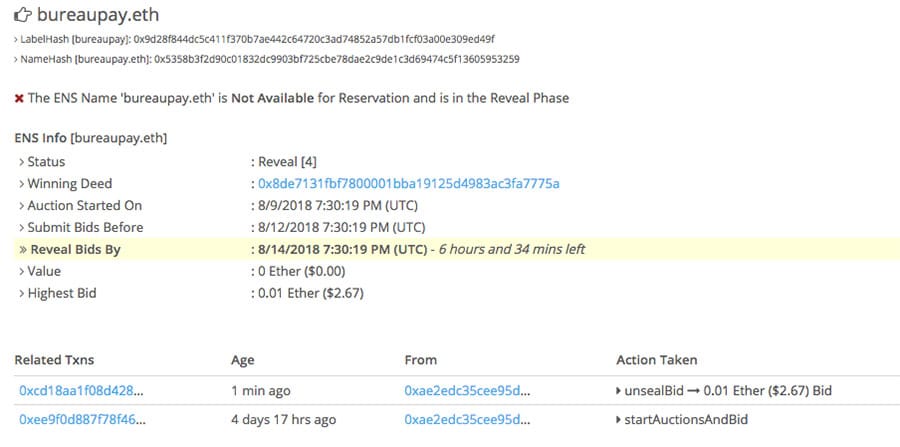Open From address in the startAuctionsAndBid row
Screen dimensions: 900x447
click(x=467, y=420)
